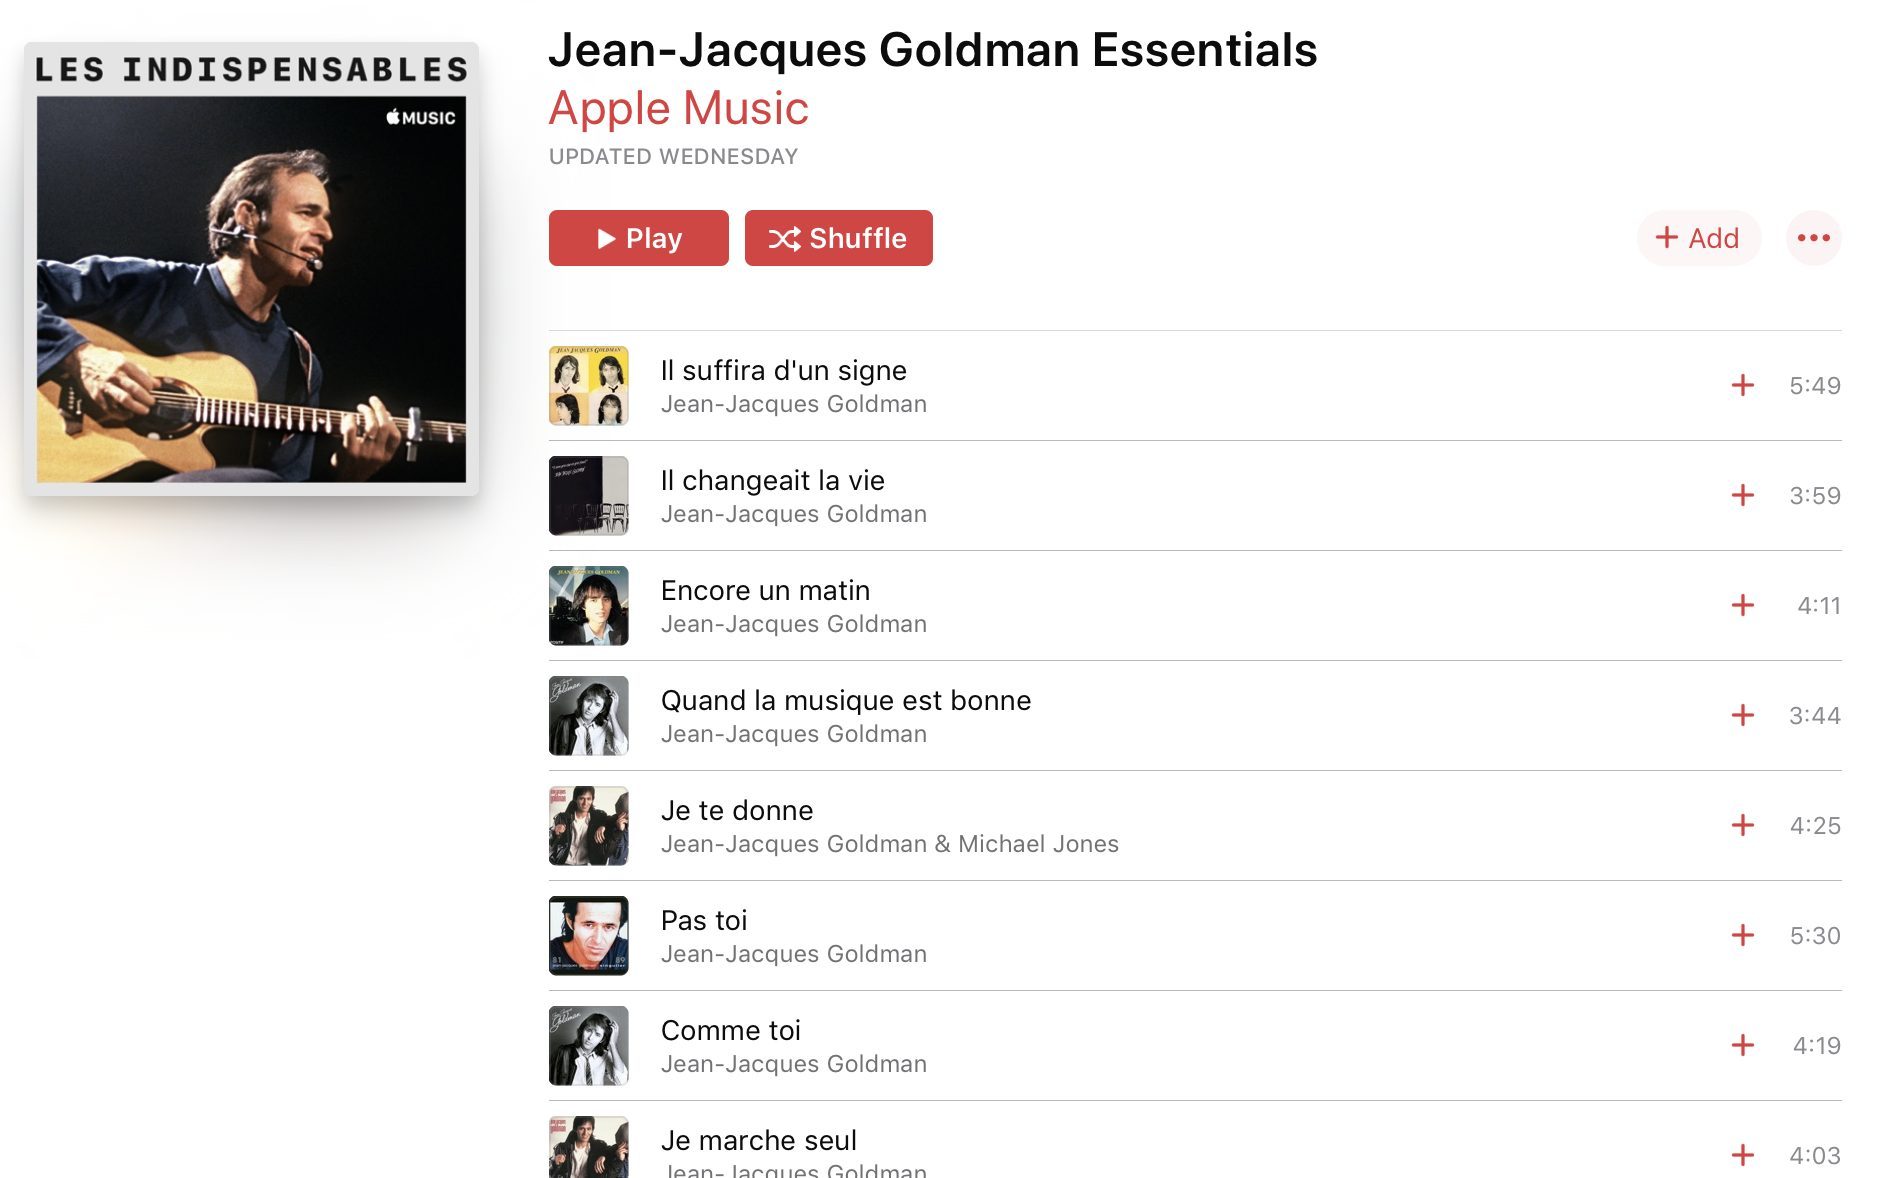Click album thumbnail of Il suffira d'un signe
1884x1178 pixels.
[588, 385]
